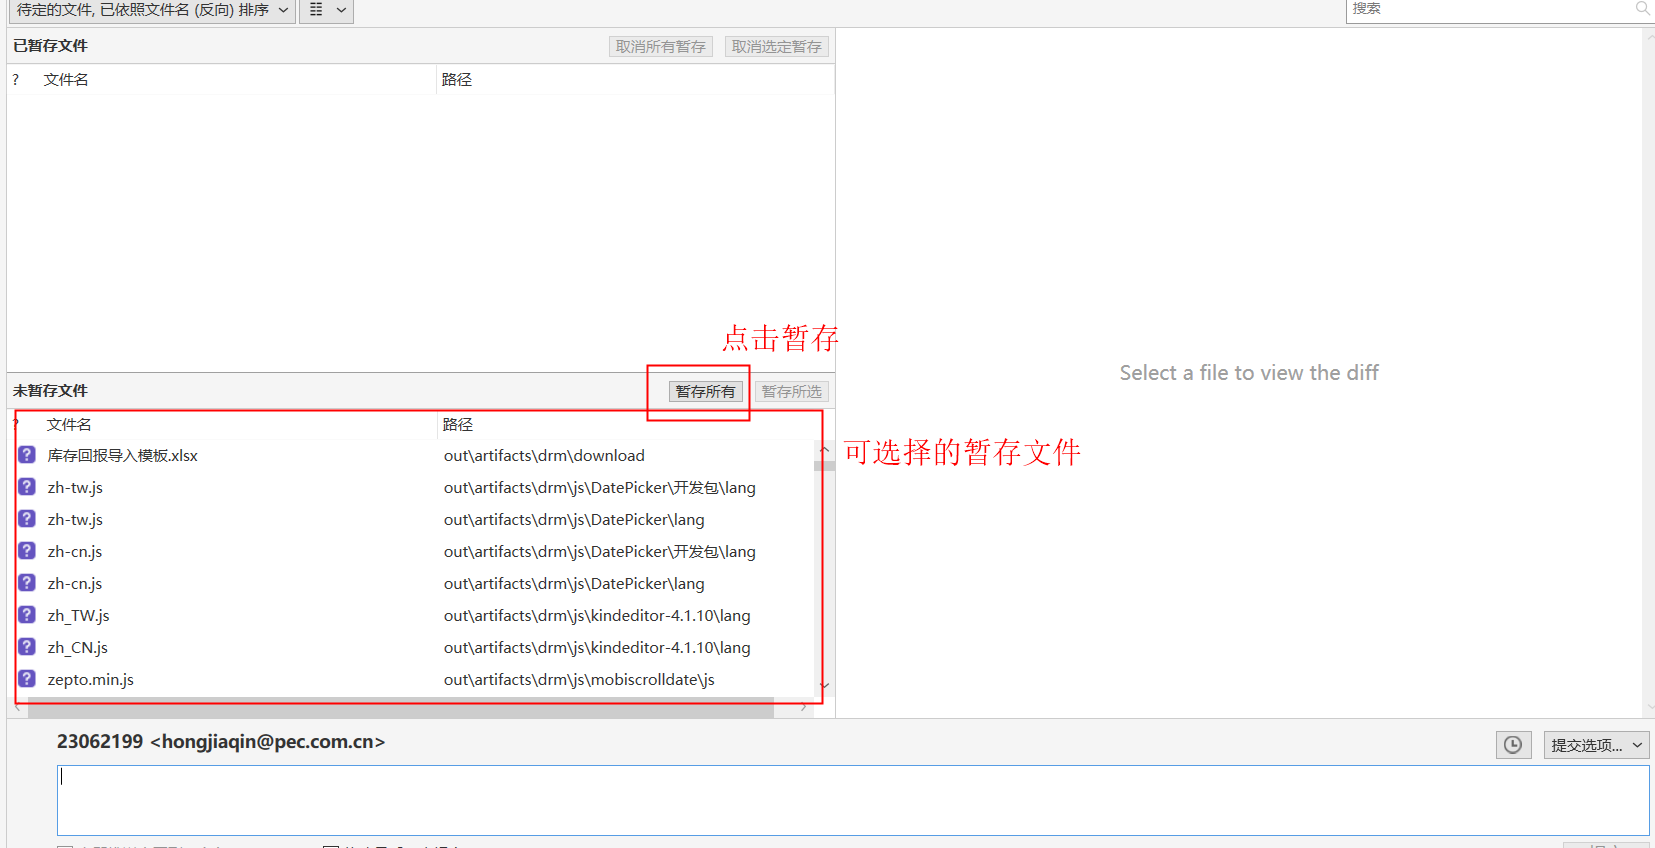Open recent commit messages clock icon
This screenshot has height=848, width=1655.
[x=1513, y=745]
